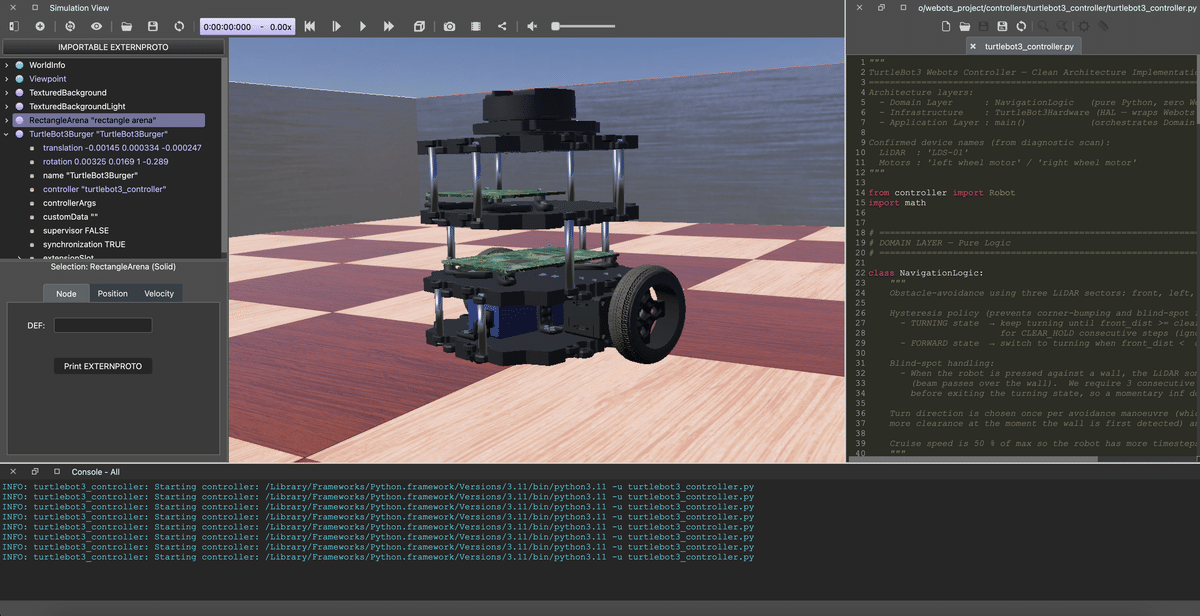Toggle 3D rendering cube icon
The height and width of the screenshot is (616, 1200).
(419, 26)
